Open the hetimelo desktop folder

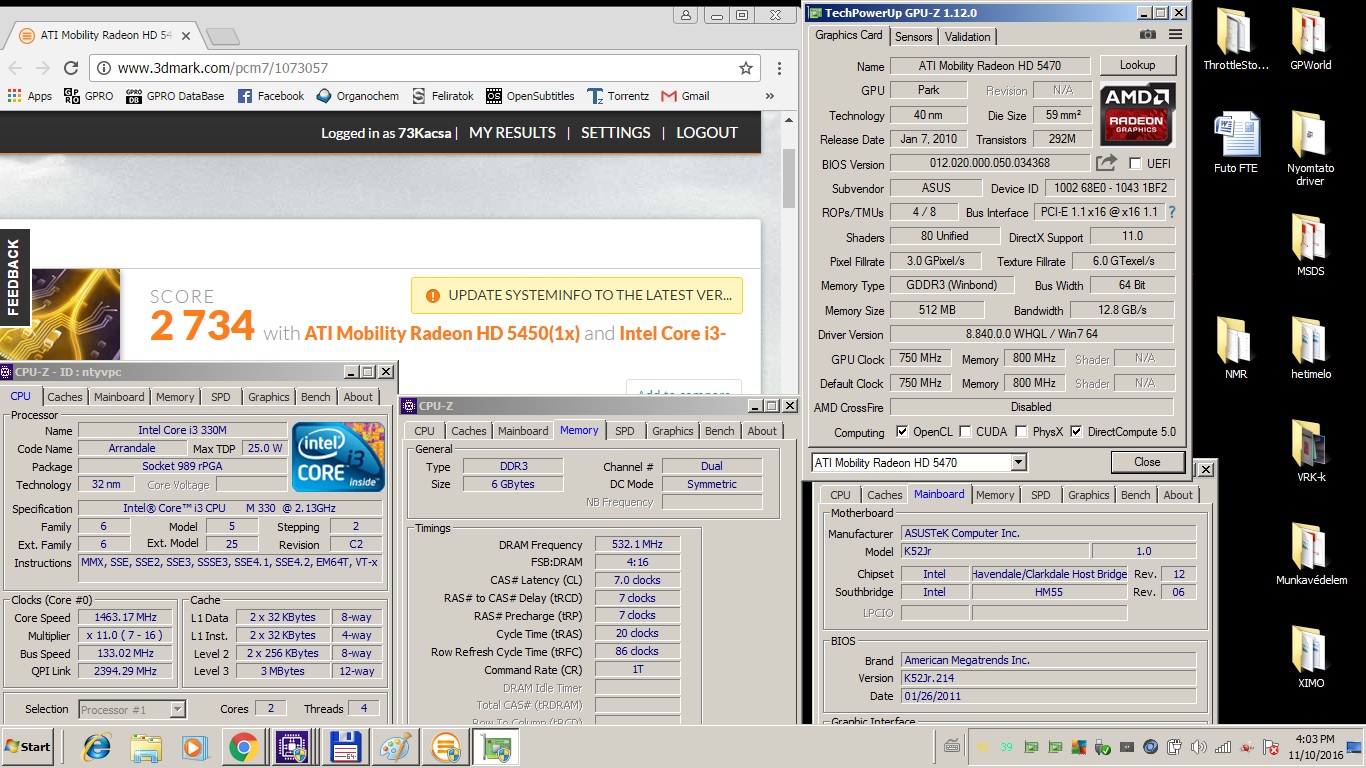pyautogui.click(x=1310, y=349)
